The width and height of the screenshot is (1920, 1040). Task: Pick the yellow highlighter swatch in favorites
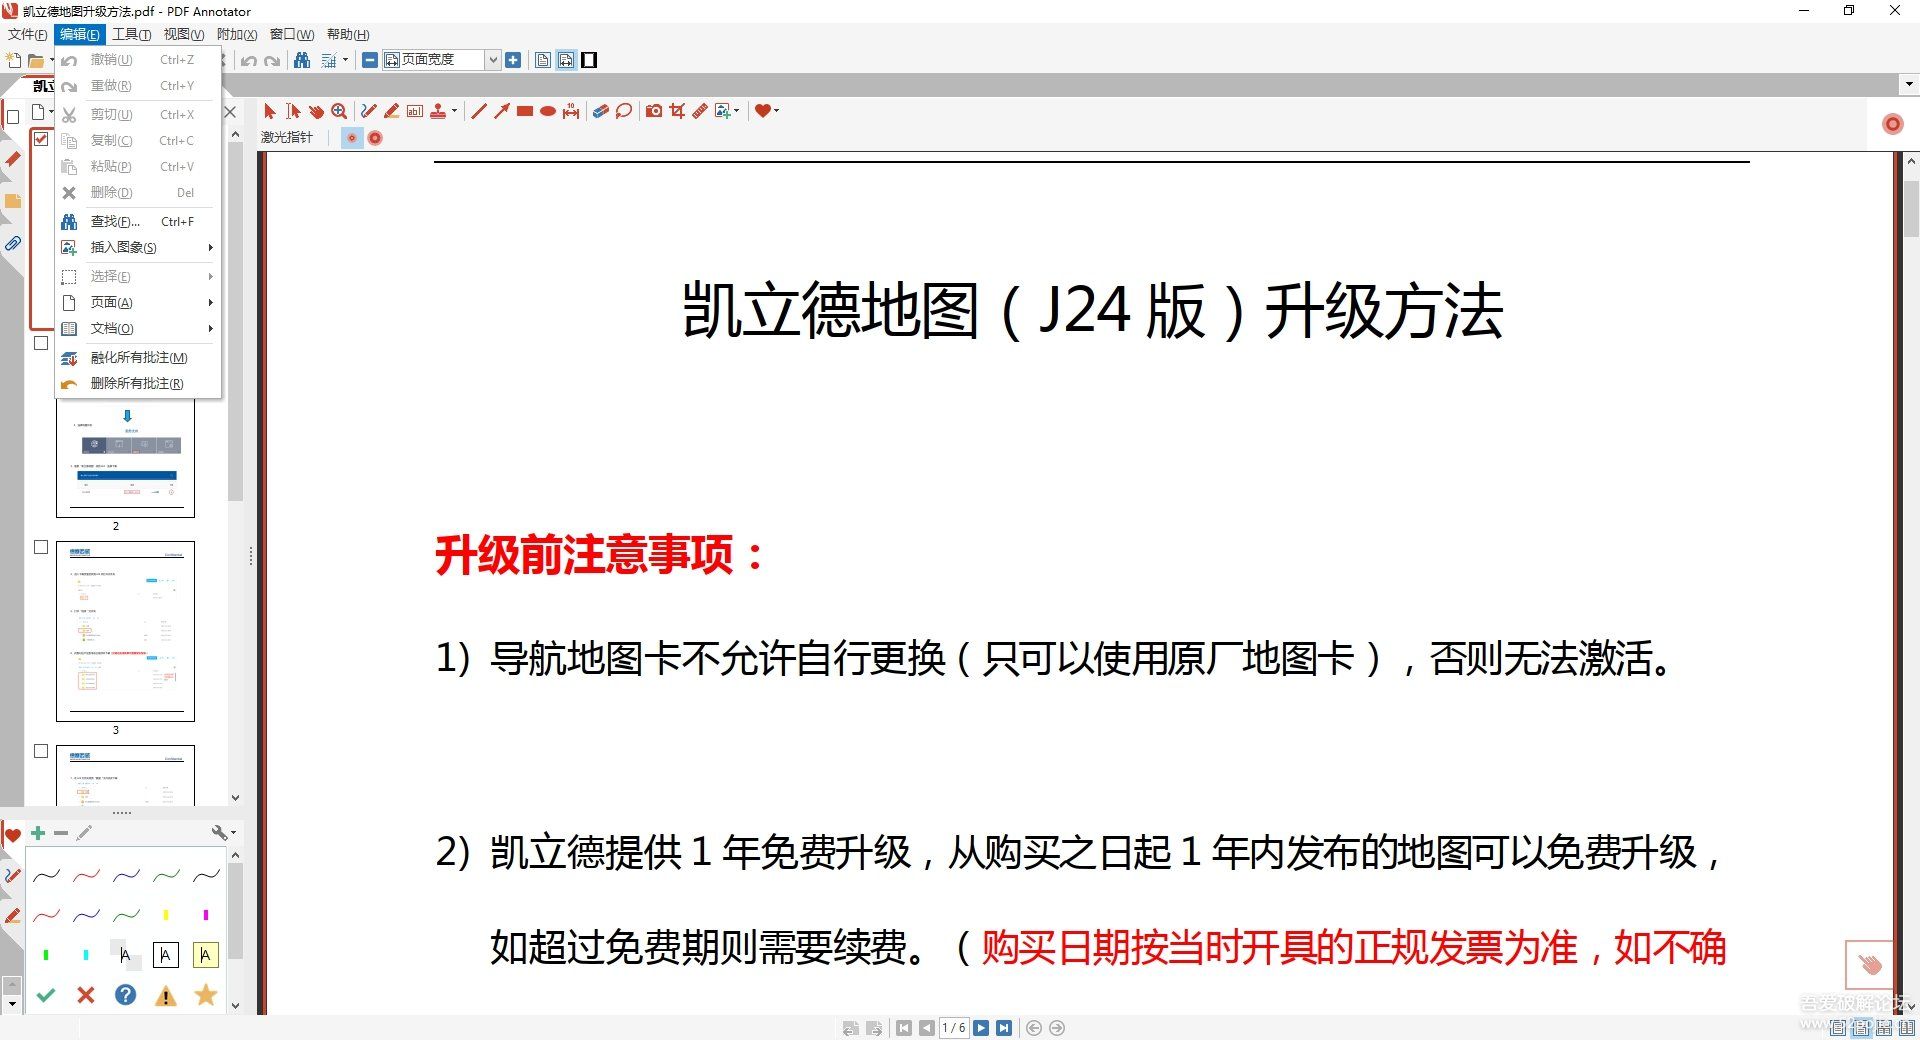165,914
